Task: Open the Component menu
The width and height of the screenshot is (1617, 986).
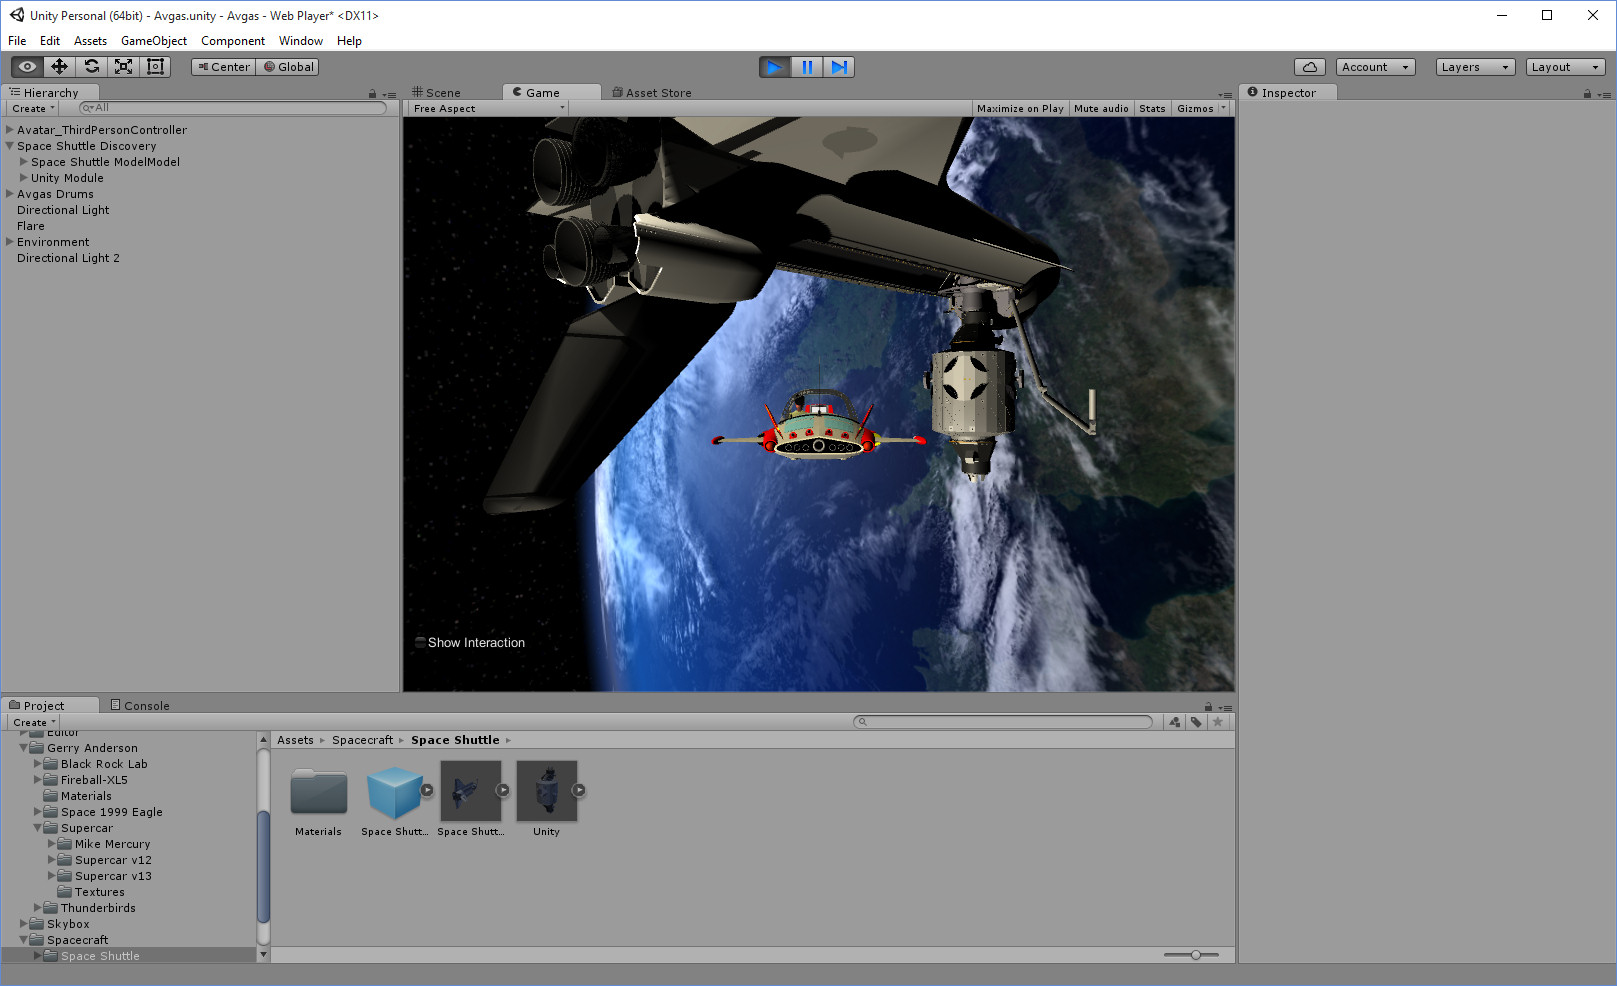Action: [232, 41]
